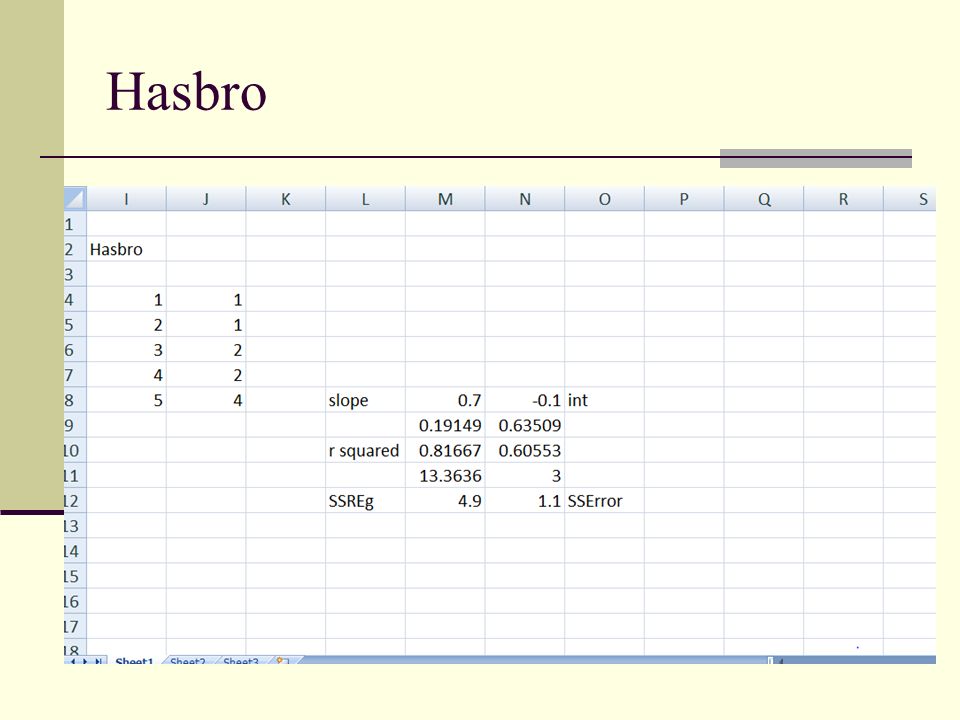Click value 2 in column J row 7
The height and width of the screenshot is (720, 960).
tap(206, 375)
